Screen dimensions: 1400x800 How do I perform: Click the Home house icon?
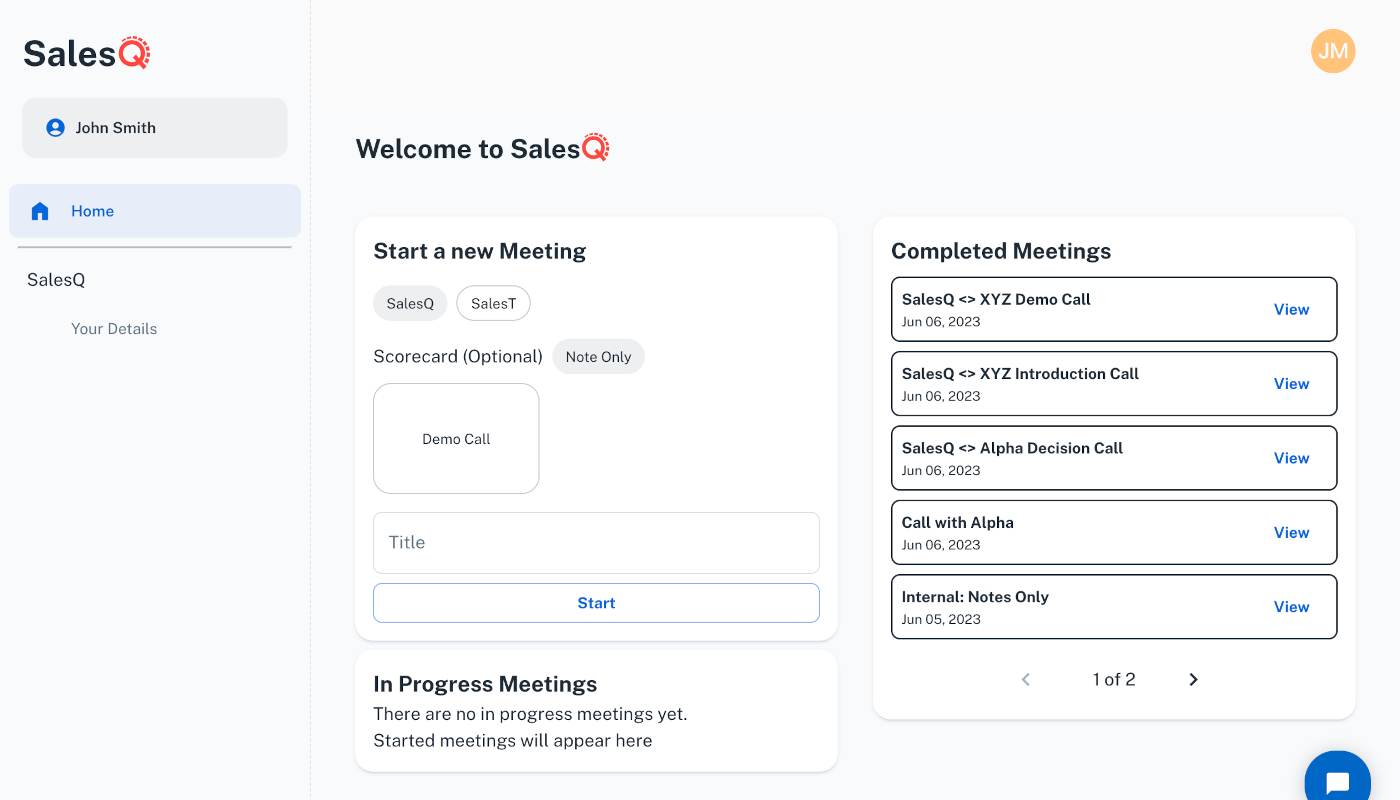coord(40,211)
